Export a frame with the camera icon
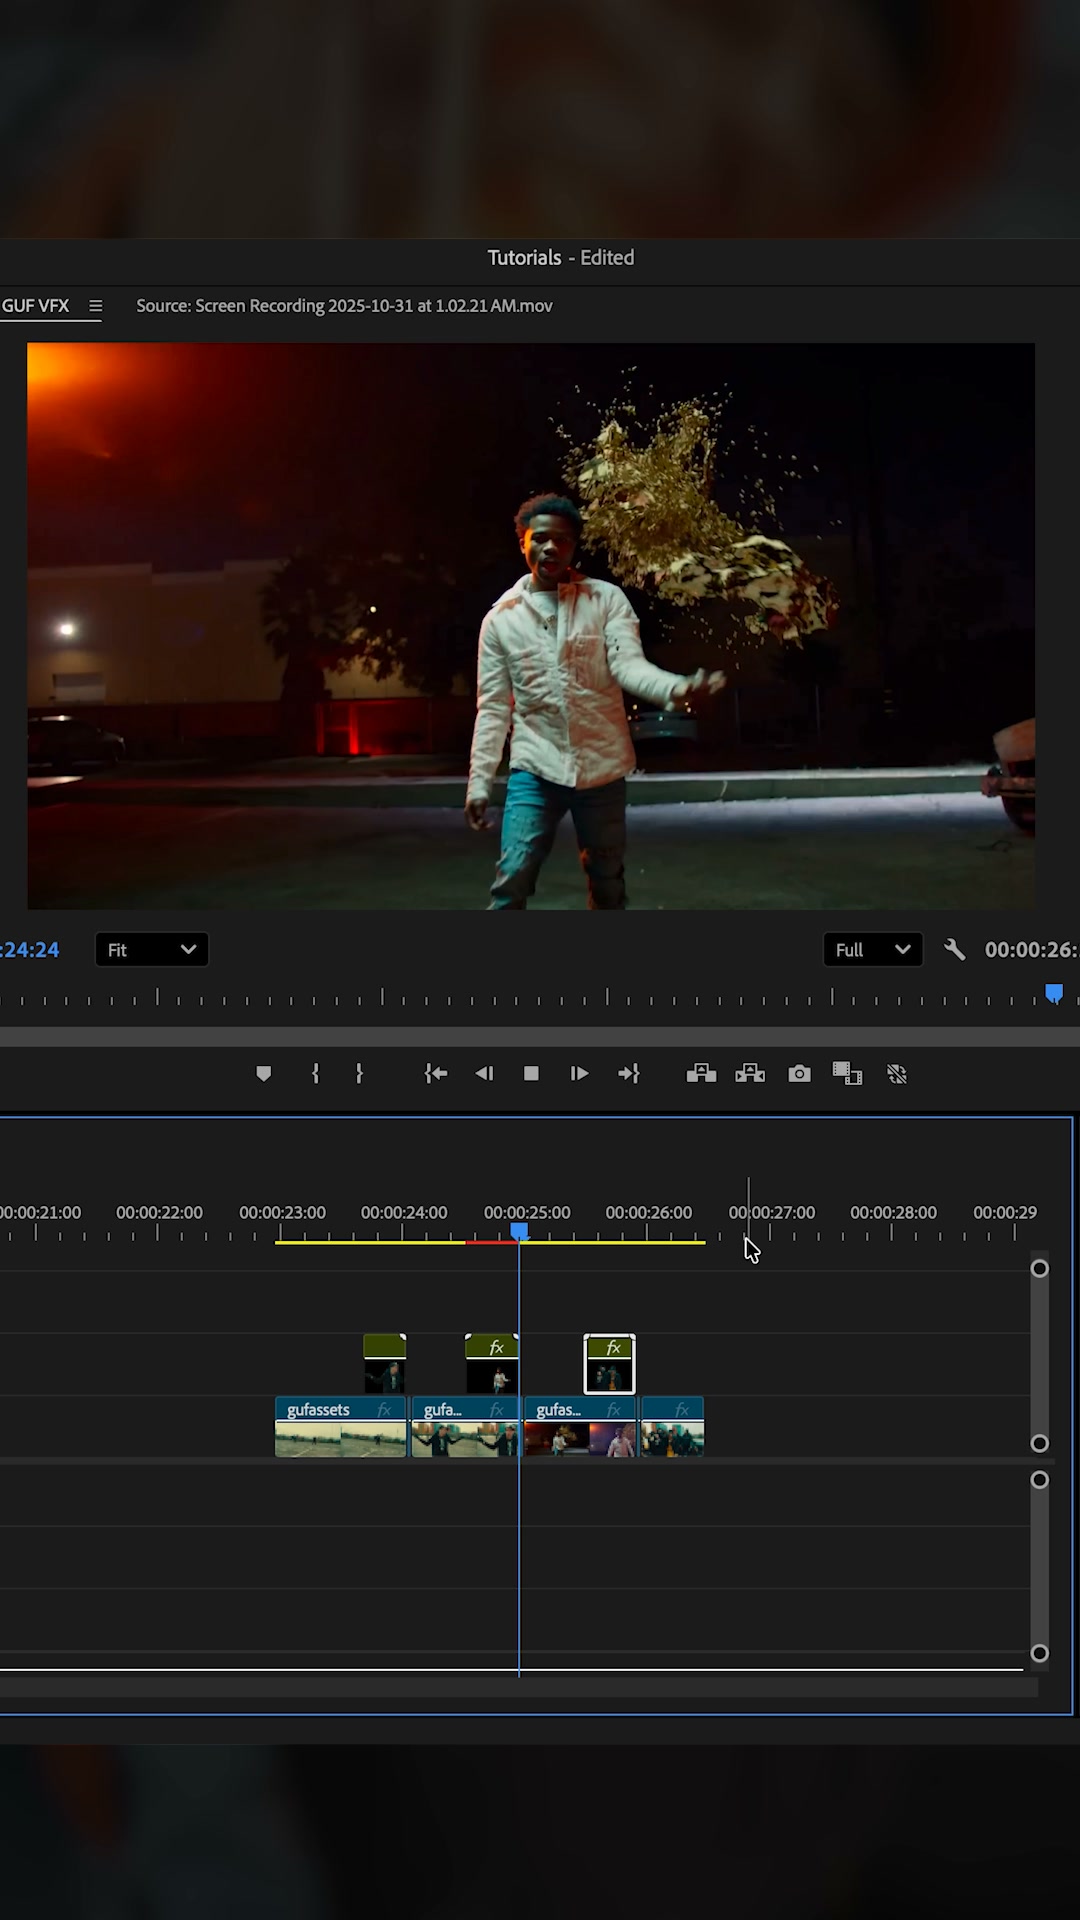The width and height of the screenshot is (1080, 1920). click(799, 1073)
